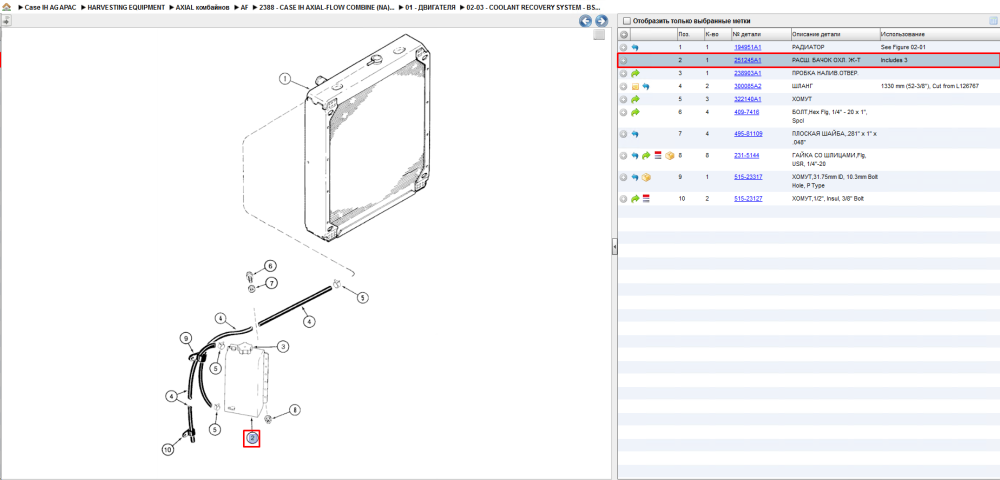Image resolution: width=1000 pixels, height=480 pixels.
Task: Open part number link 194951A1
Action: click(x=747, y=48)
